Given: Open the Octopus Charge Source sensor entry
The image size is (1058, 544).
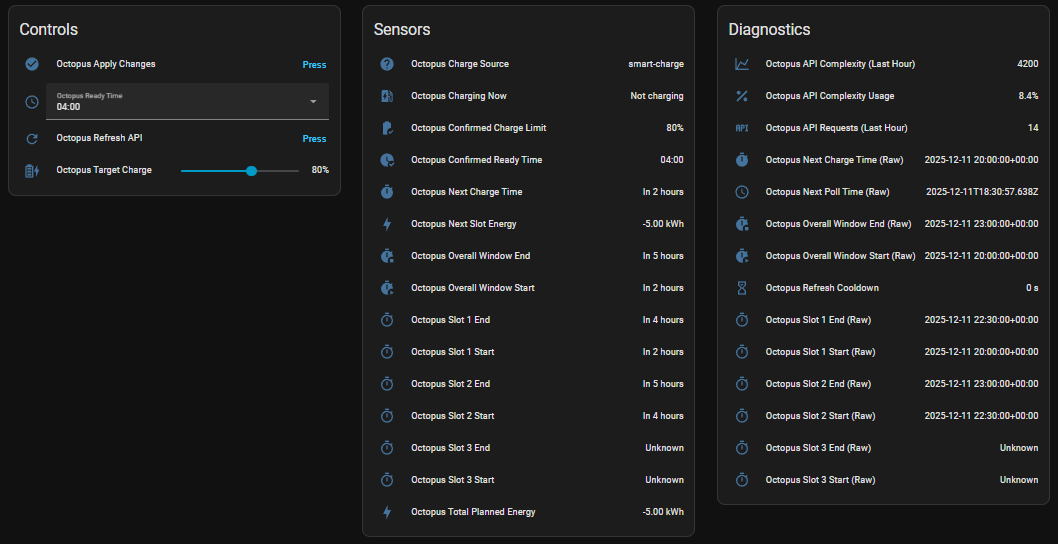Looking at the screenshot, I should pos(528,64).
